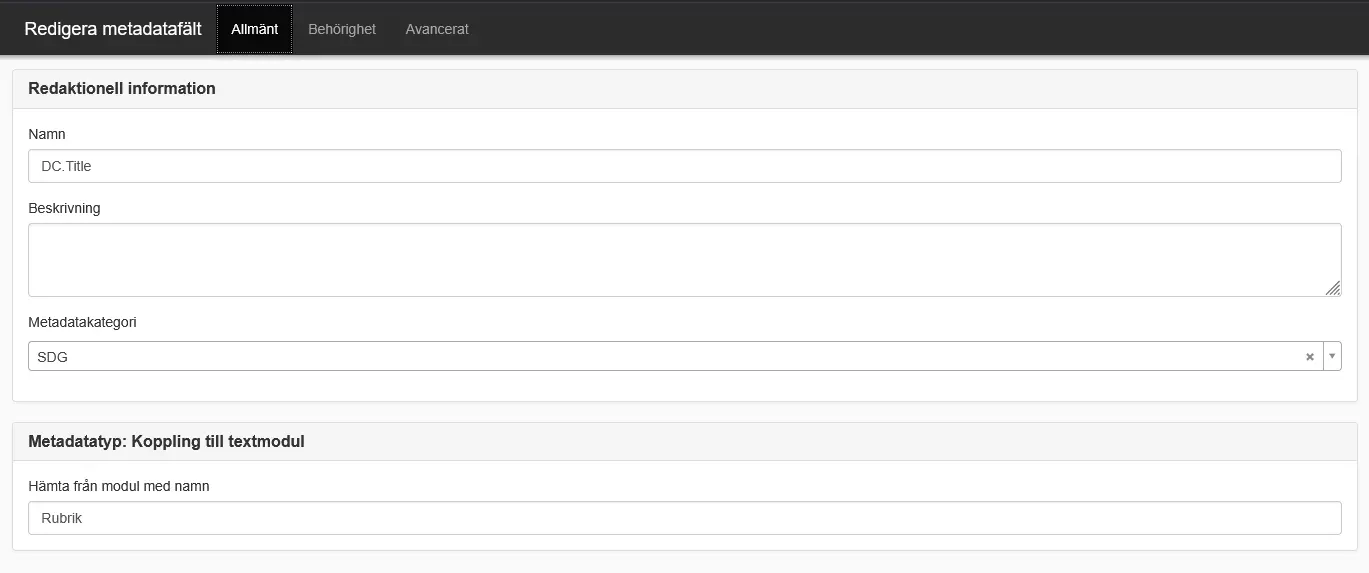
Task: Click the Metadatatyp: Koppling till textmodul heading
Action: point(166,441)
